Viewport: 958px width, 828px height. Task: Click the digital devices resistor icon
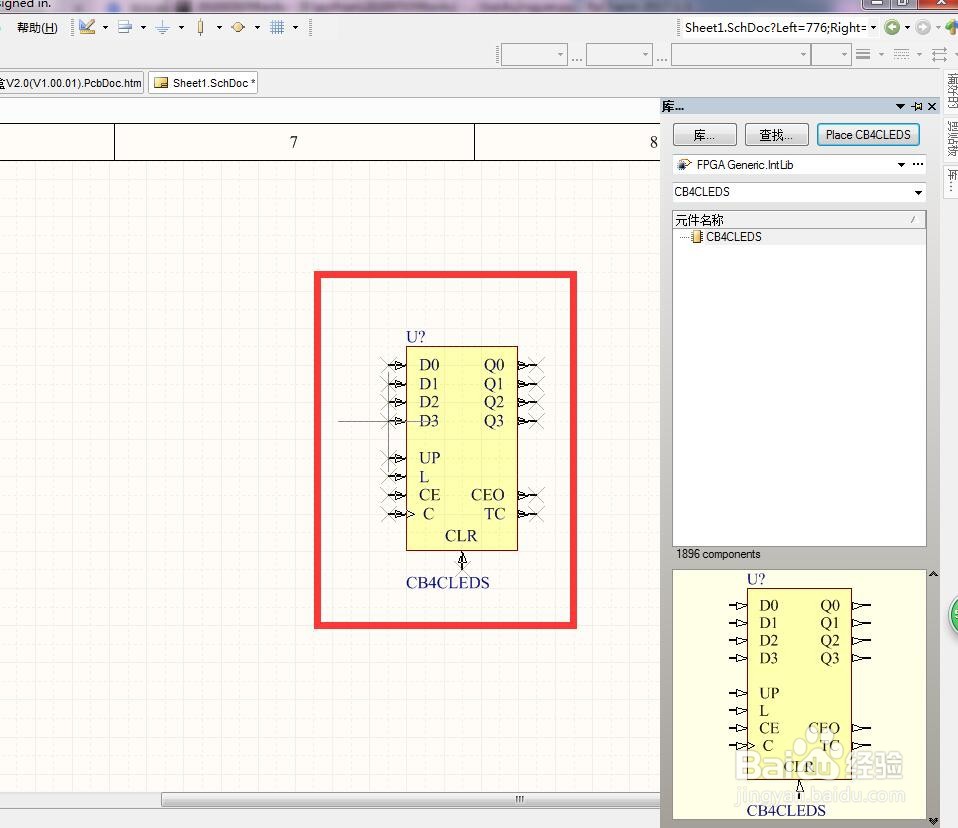[200, 27]
